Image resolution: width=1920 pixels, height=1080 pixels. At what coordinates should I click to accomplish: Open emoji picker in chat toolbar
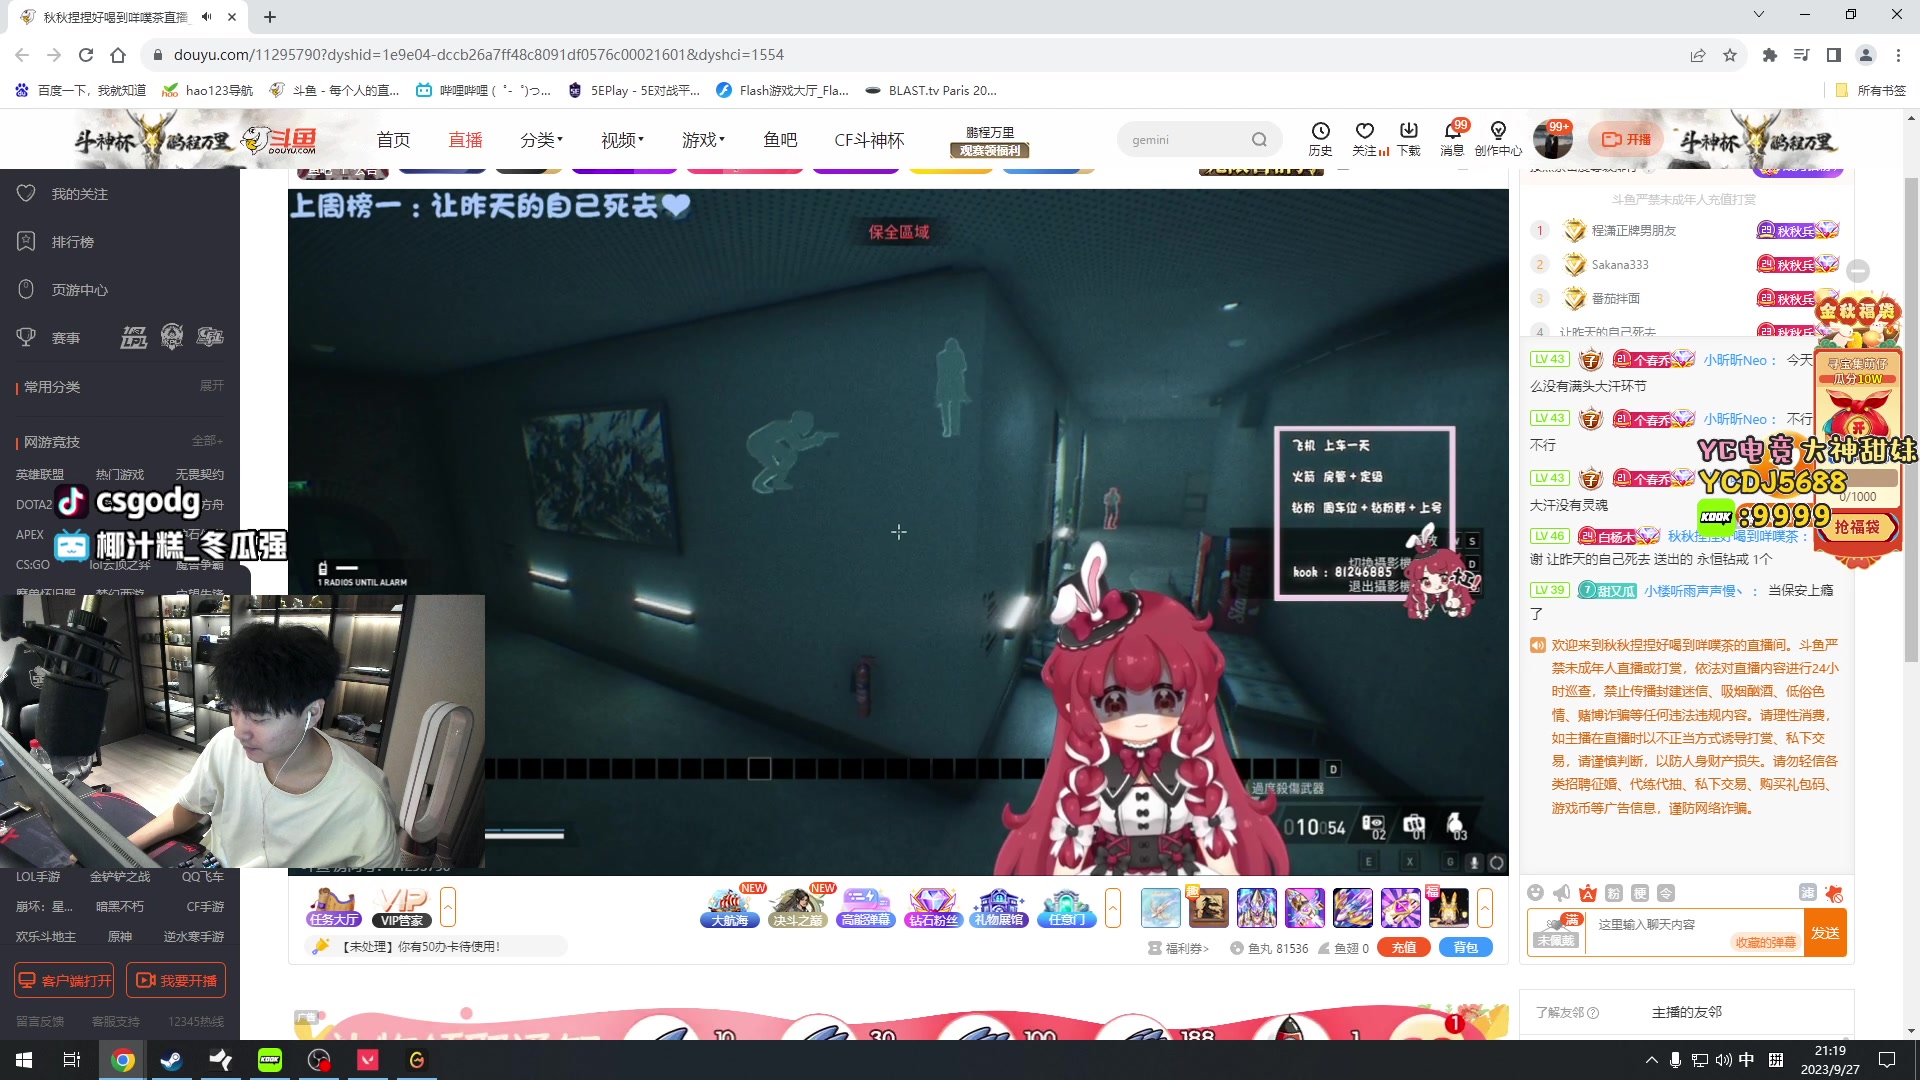pyautogui.click(x=1536, y=893)
